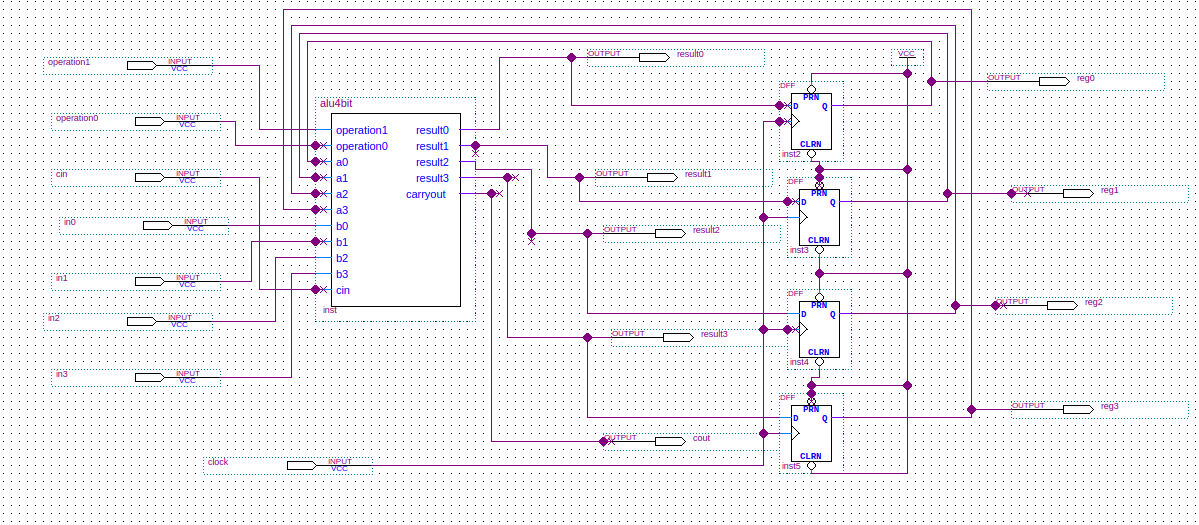1199x525 pixels.
Task: Click the b3 port on alu4bit
Action: click(342, 274)
